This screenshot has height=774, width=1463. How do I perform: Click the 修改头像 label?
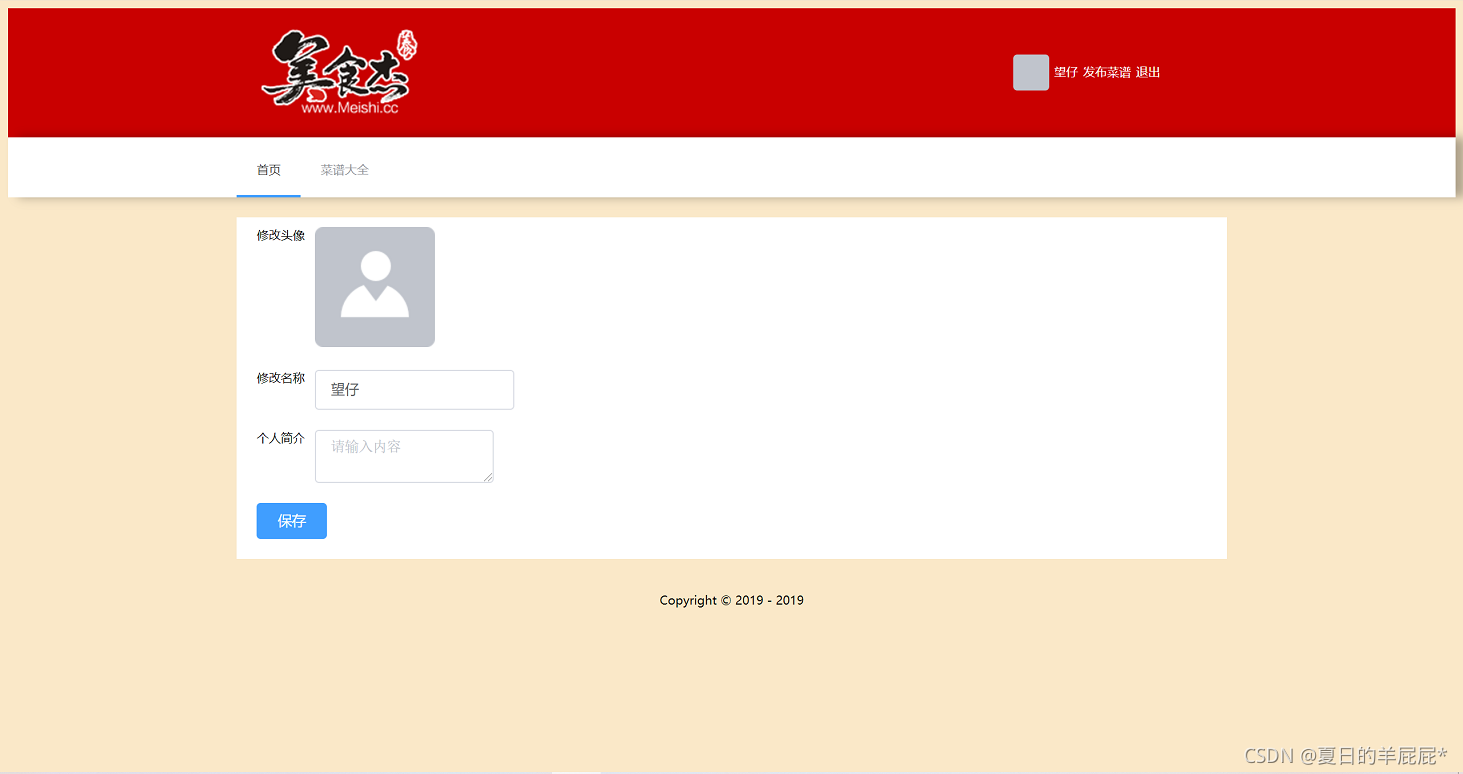(281, 235)
